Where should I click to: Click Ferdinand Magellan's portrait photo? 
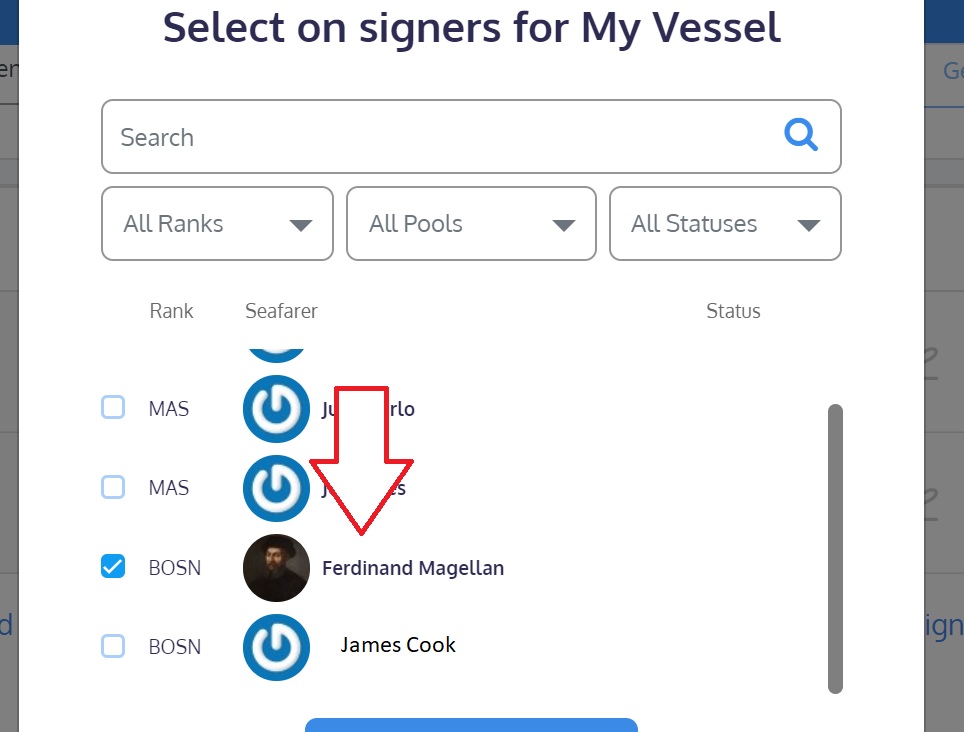click(277, 568)
